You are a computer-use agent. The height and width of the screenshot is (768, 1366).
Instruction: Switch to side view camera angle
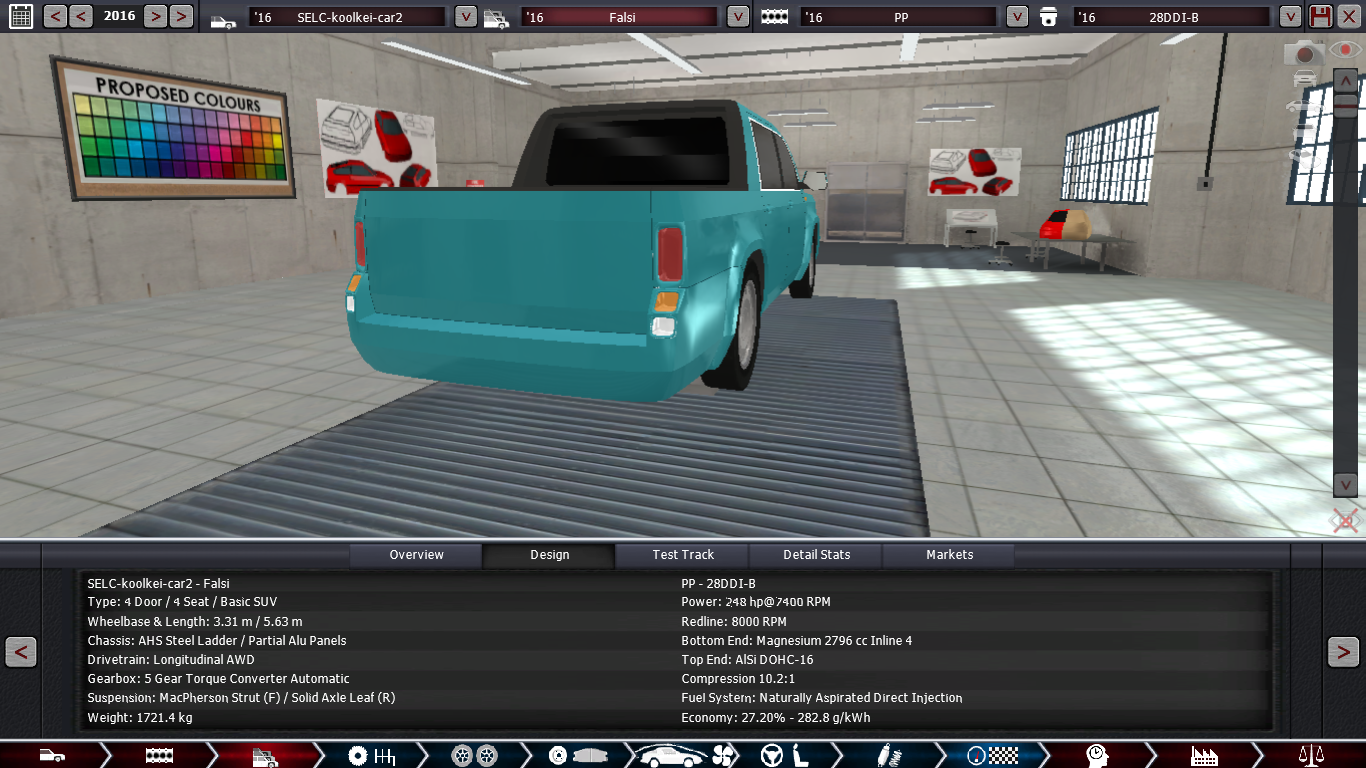pyautogui.click(x=1304, y=105)
